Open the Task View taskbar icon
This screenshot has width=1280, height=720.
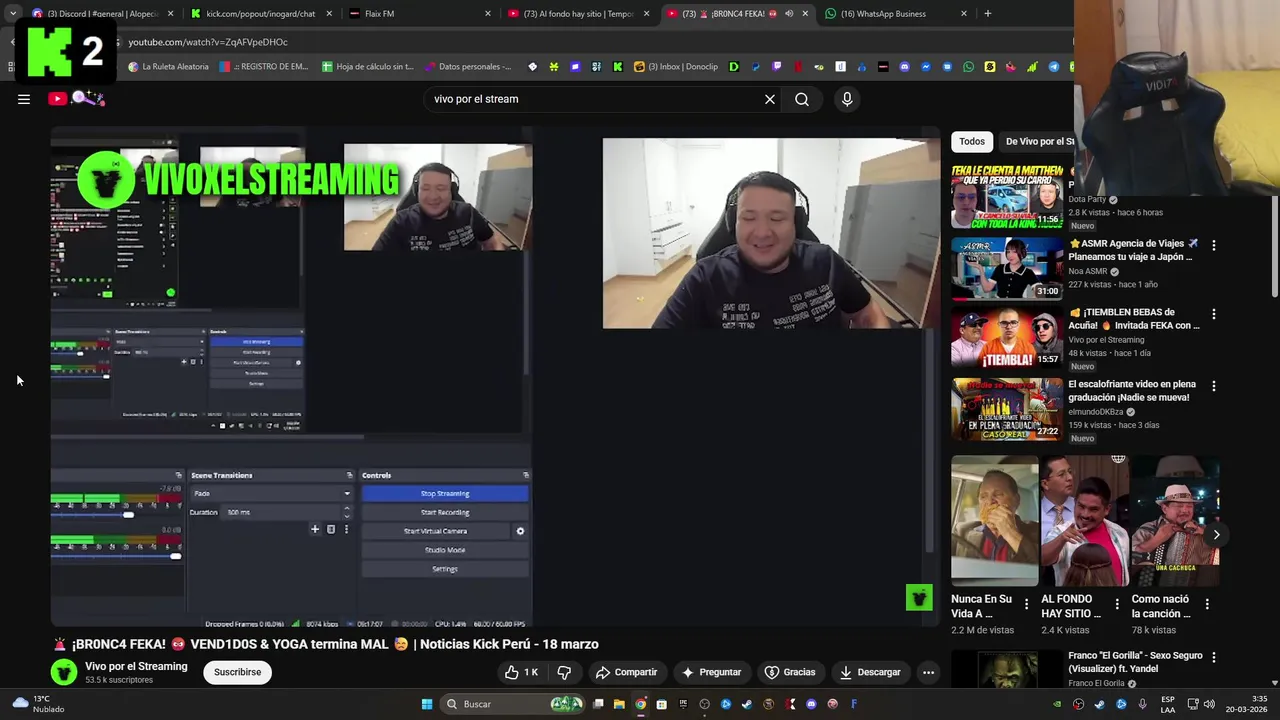click(x=598, y=704)
